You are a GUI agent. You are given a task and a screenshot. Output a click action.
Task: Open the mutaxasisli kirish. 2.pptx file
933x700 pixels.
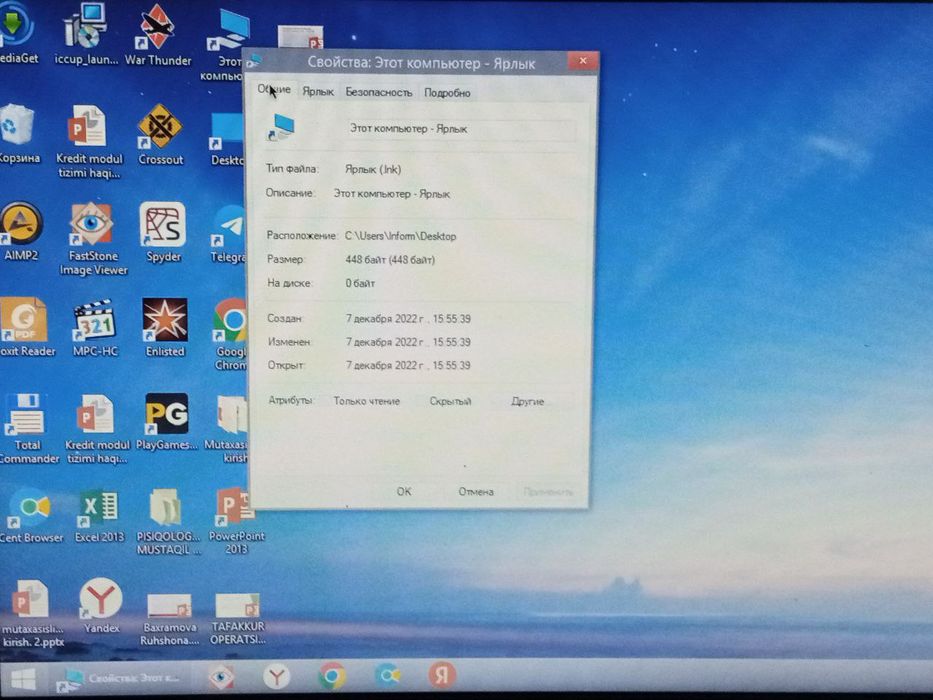[x=32, y=613]
